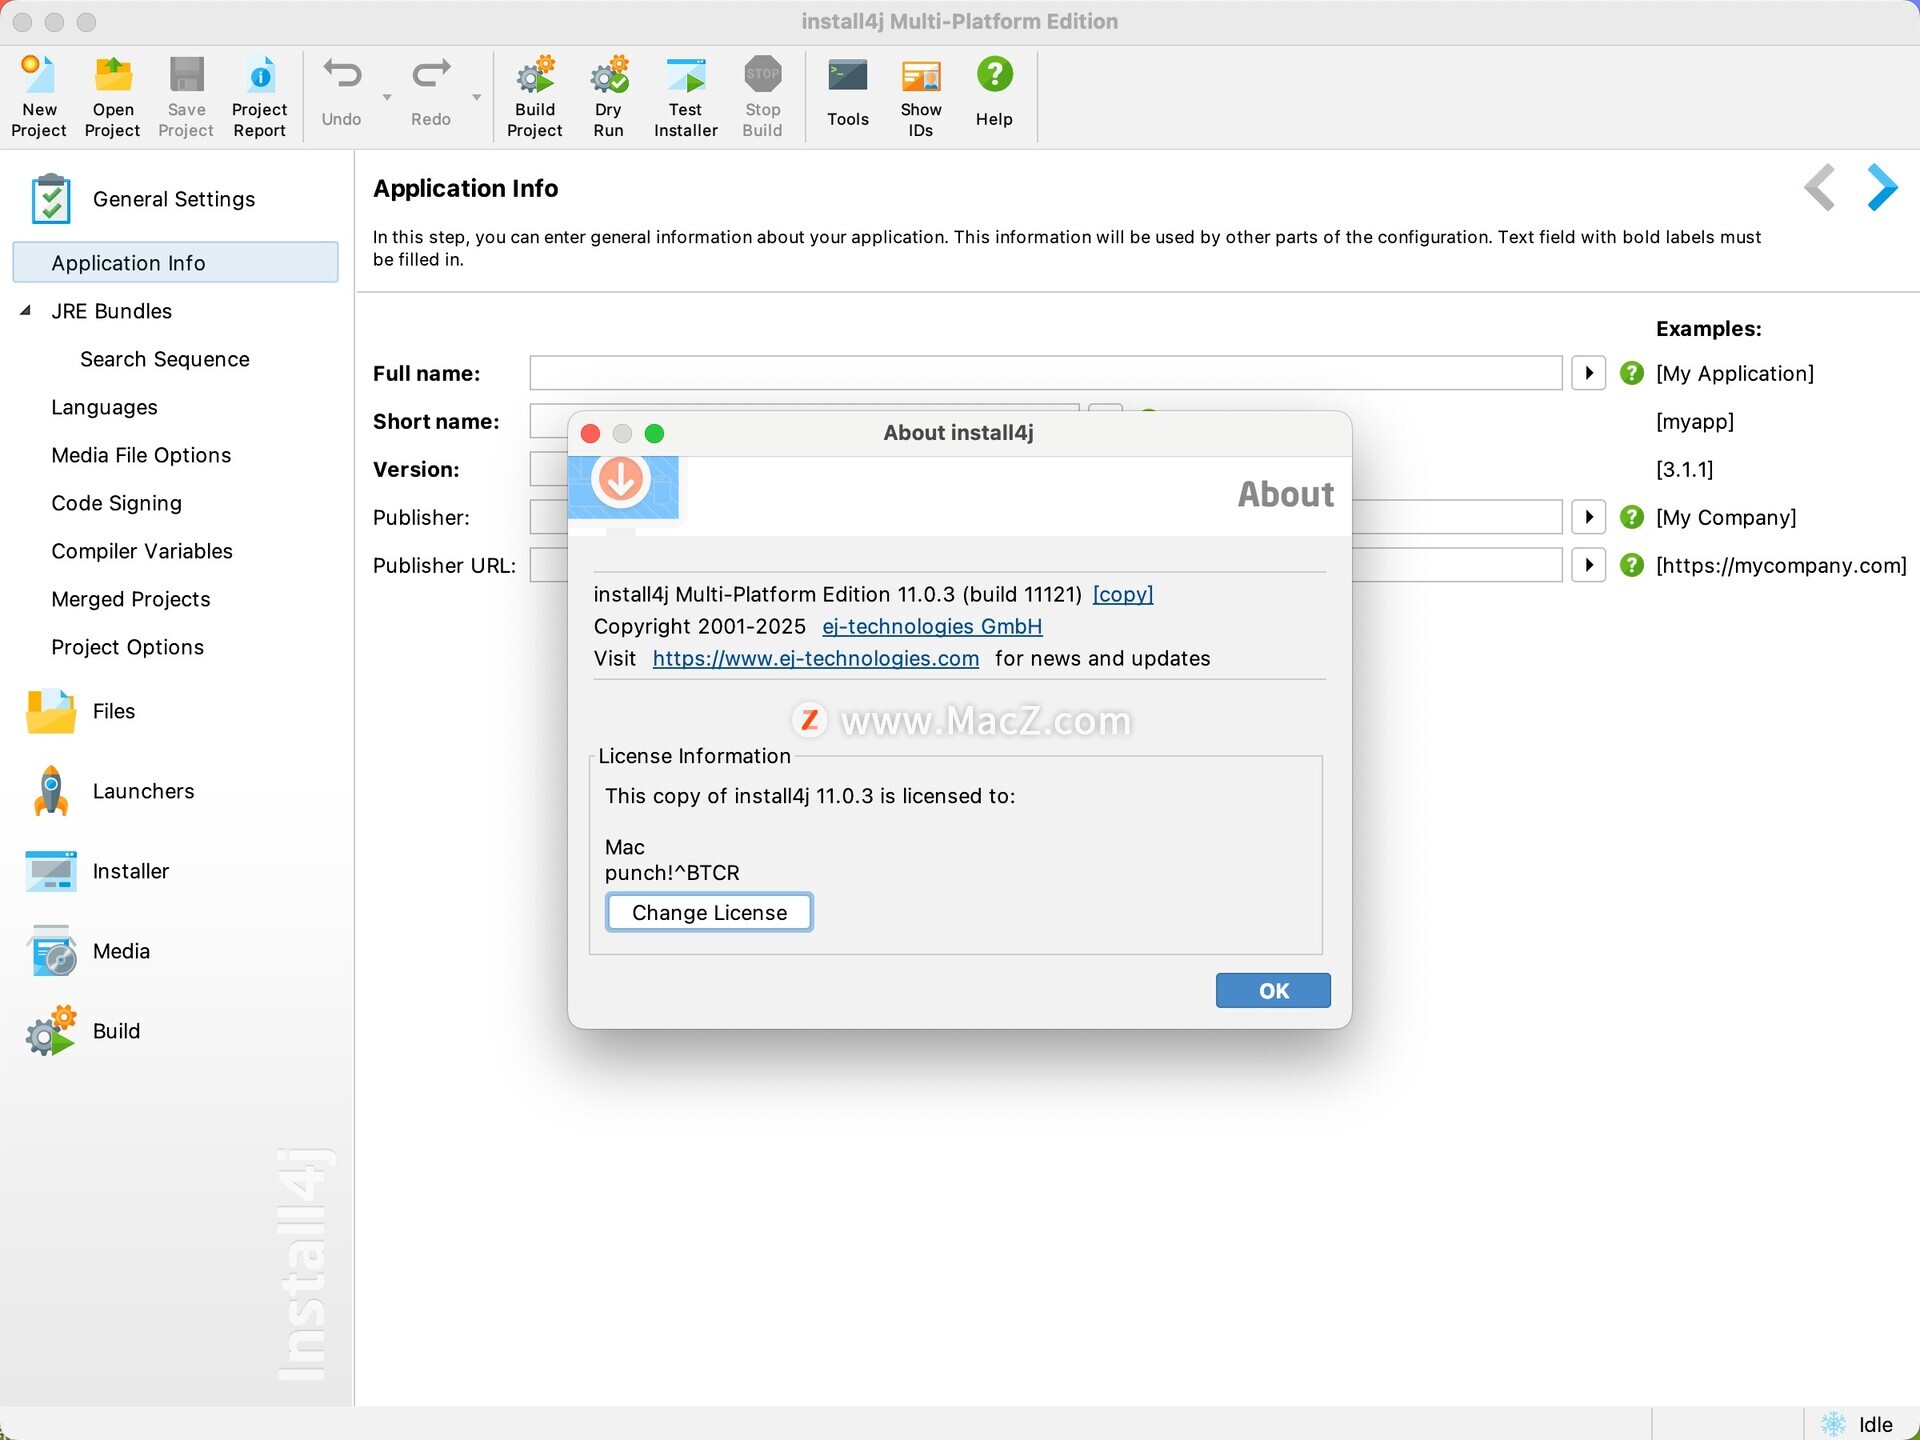Image resolution: width=1920 pixels, height=1440 pixels.
Task: Toggle Show IDs in the toolbar
Action: (921, 96)
